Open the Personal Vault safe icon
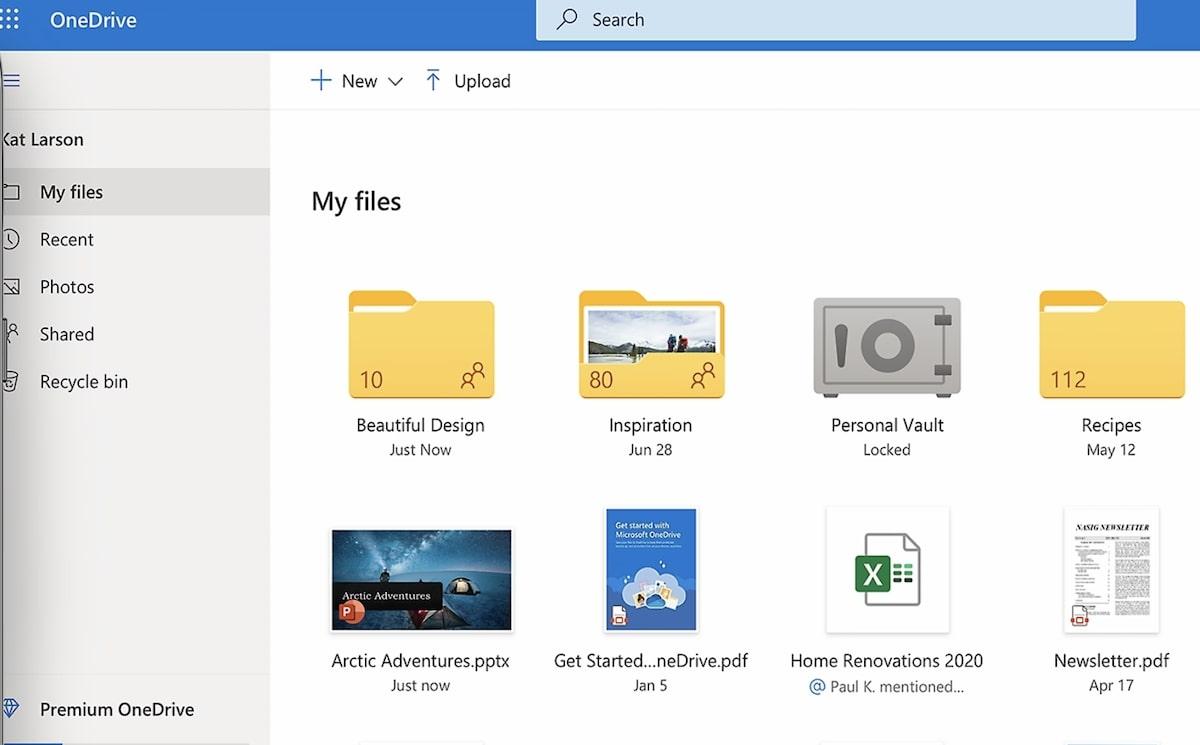Viewport: 1200px width, 745px height. tap(887, 346)
